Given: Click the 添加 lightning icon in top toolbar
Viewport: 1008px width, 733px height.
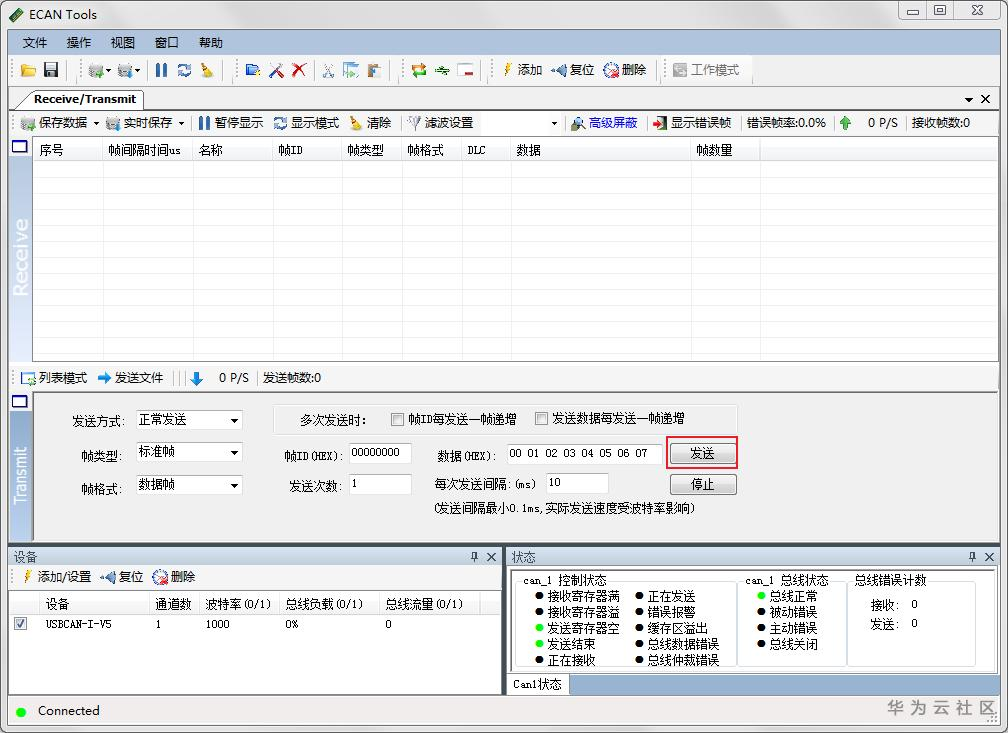Looking at the screenshot, I should [522, 69].
